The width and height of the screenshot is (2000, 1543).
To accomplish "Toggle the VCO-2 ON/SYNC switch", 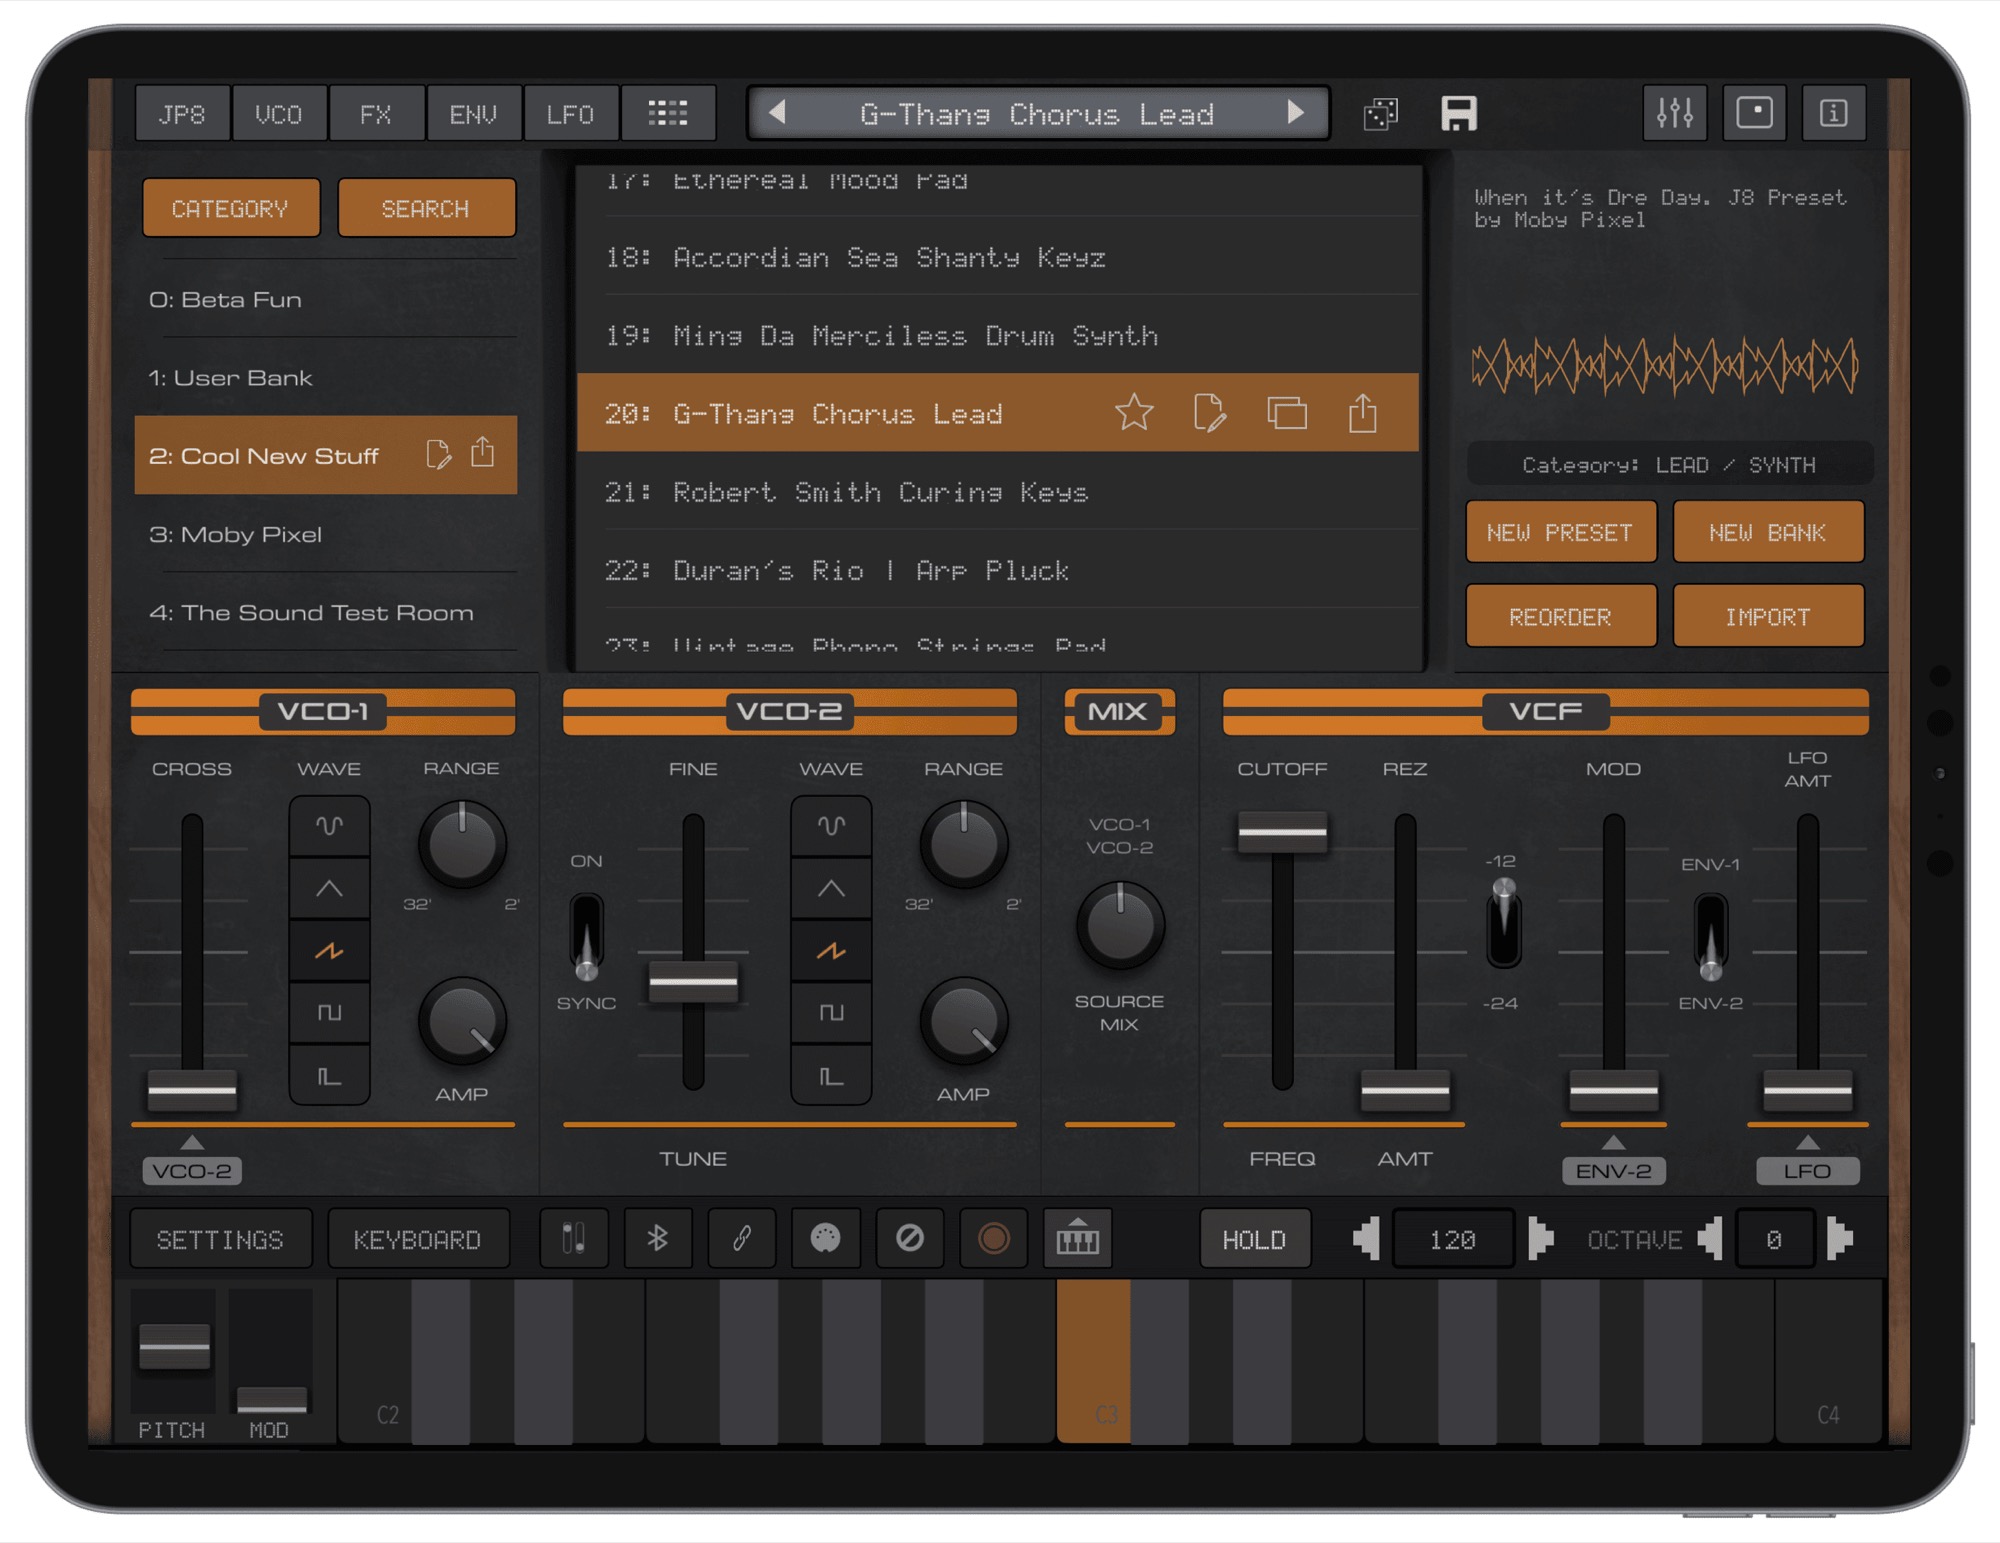I will tap(586, 936).
